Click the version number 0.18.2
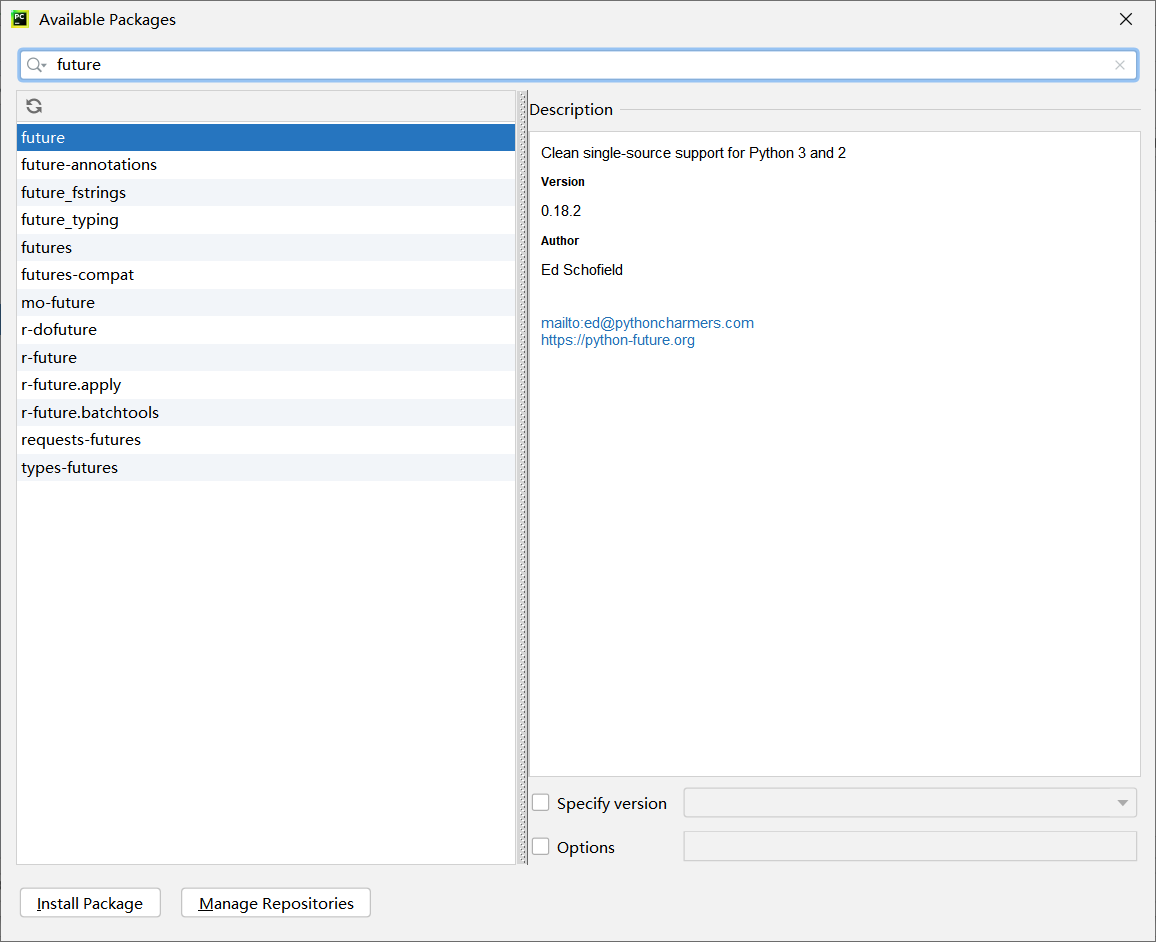The image size is (1156, 942). [561, 211]
